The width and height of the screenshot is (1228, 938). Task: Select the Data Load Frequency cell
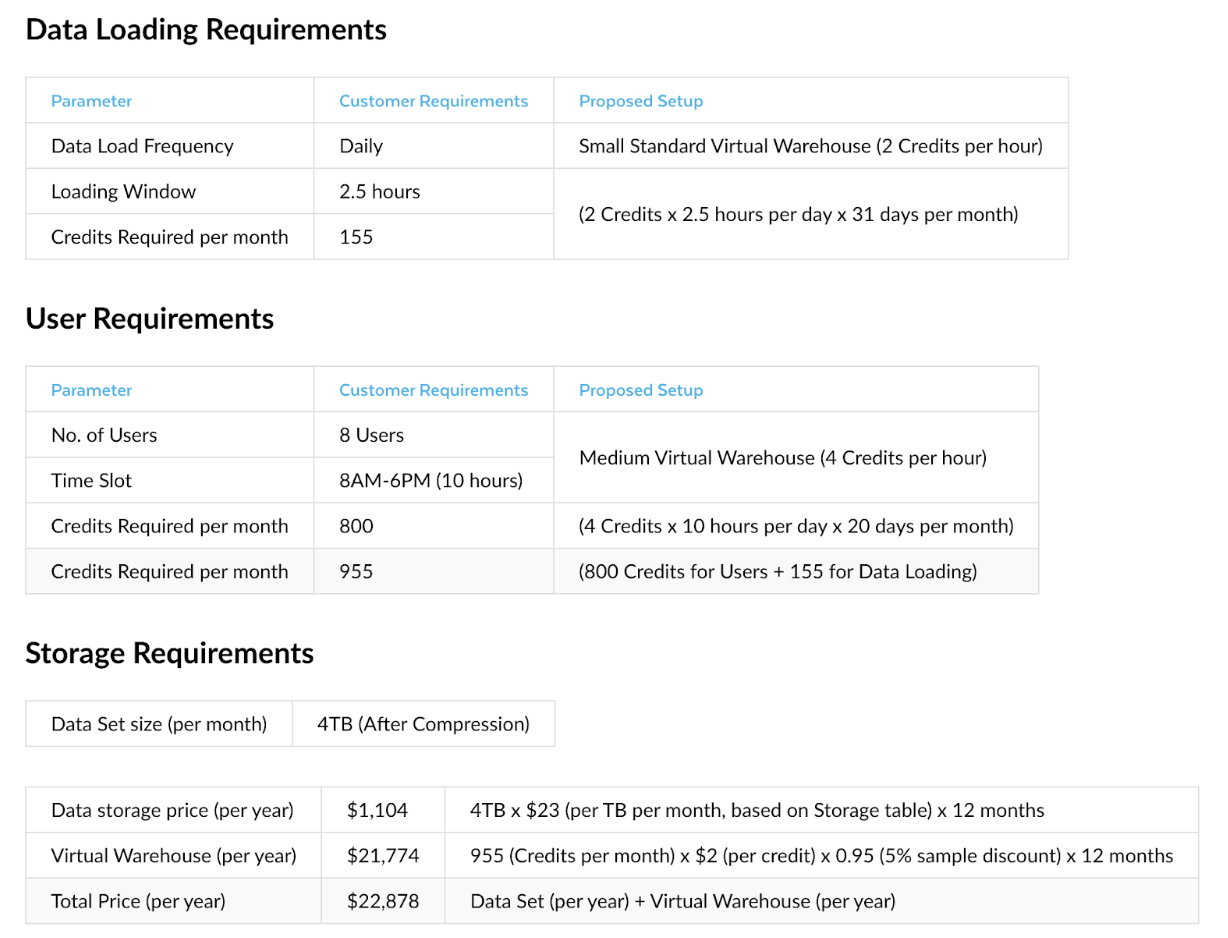coord(142,145)
